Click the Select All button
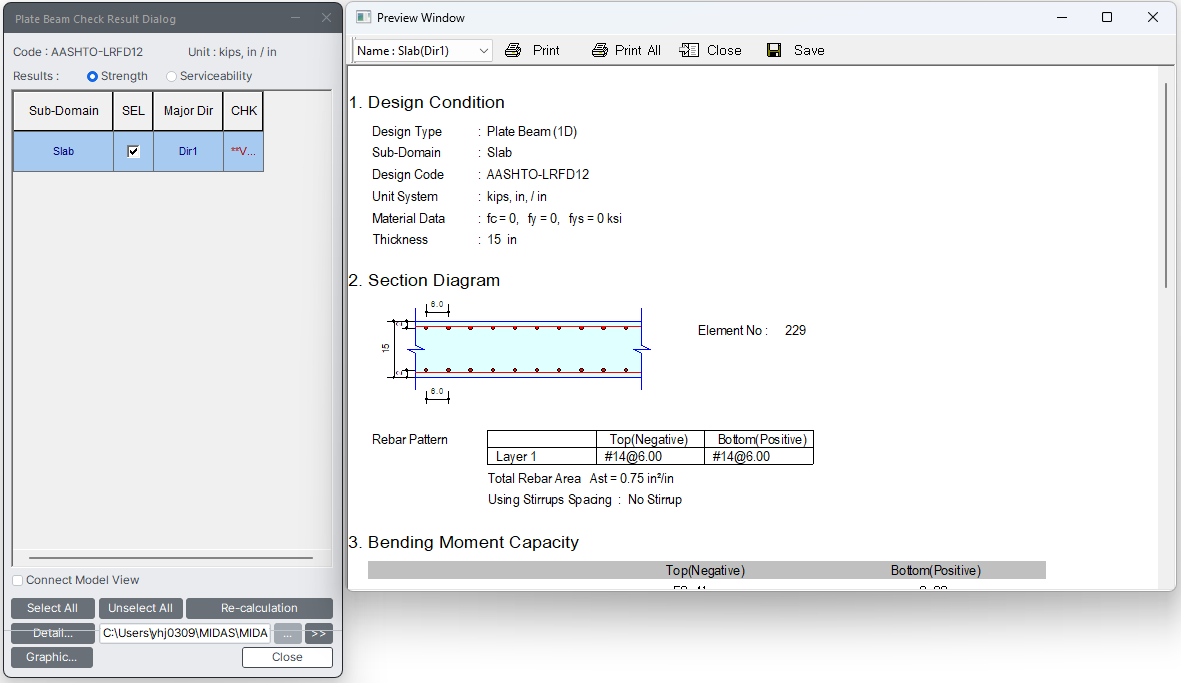This screenshot has width=1181, height=683. click(53, 608)
